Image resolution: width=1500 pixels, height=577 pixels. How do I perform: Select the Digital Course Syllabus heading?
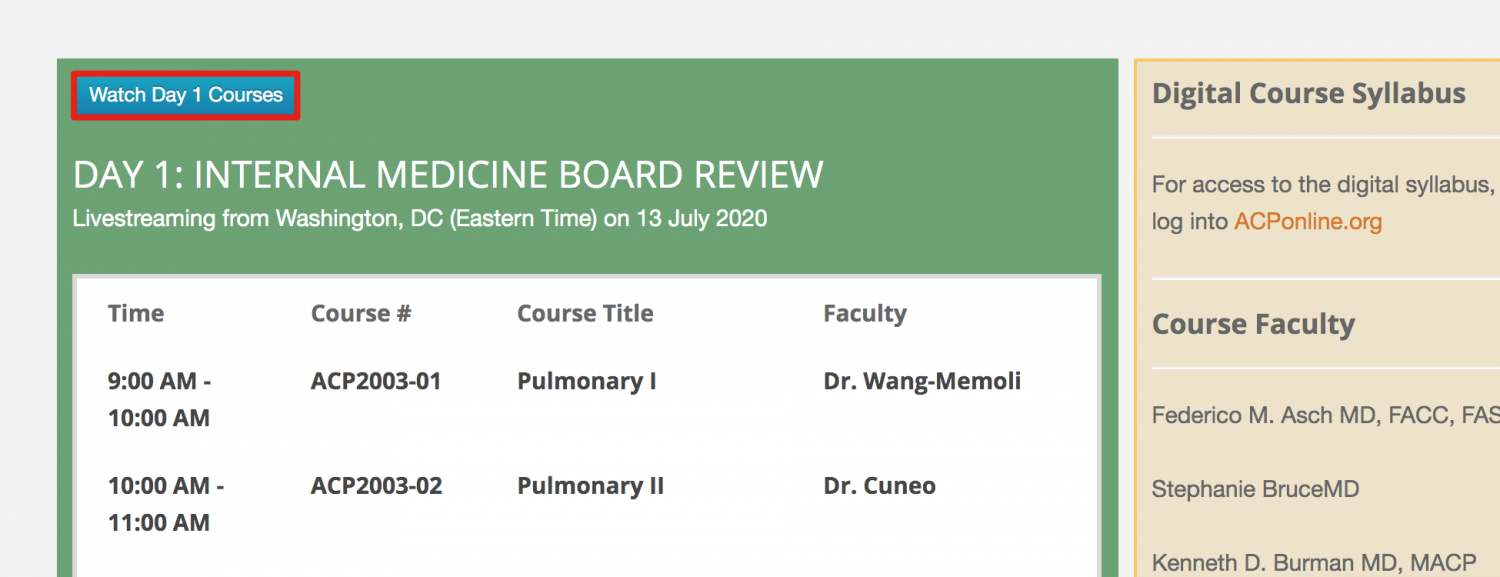(x=1309, y=94)
